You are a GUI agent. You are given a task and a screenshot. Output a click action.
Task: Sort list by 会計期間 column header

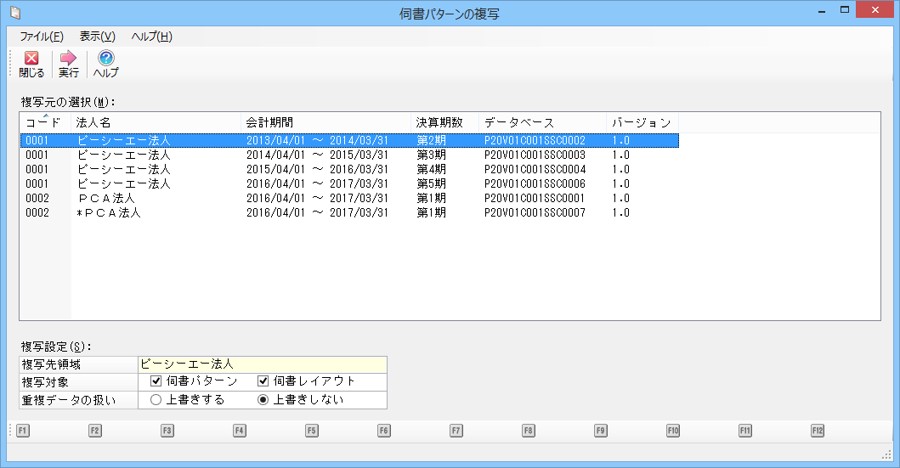[x=270, y=122]
